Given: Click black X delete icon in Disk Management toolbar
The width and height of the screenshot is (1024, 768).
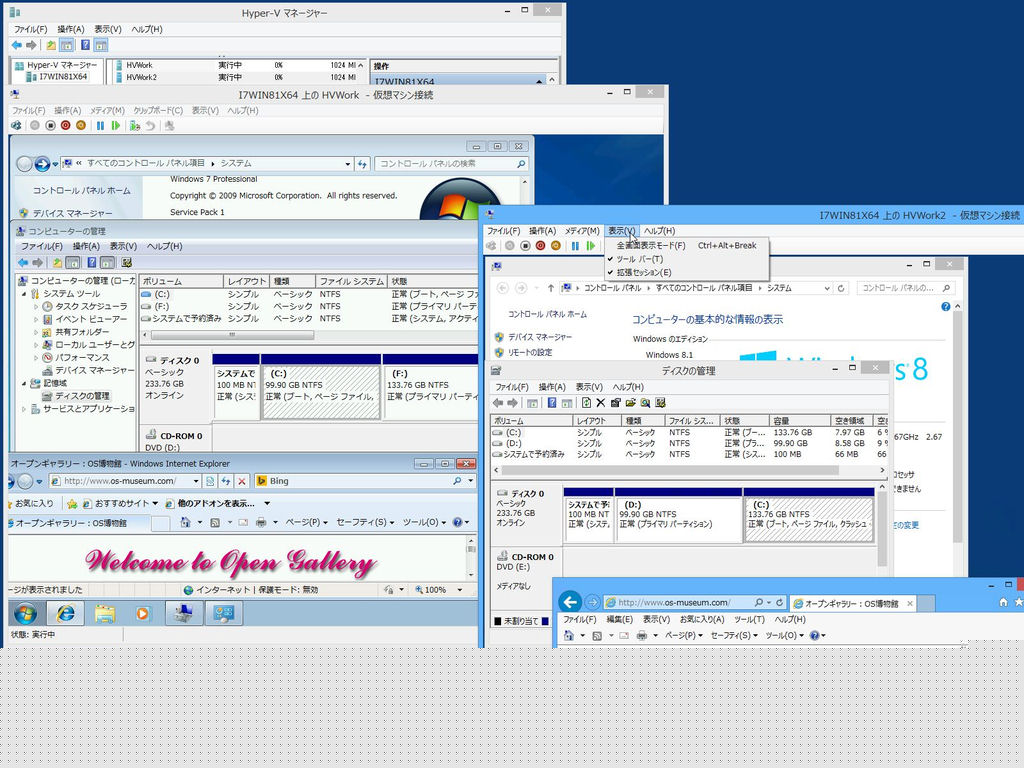Looking at the screenshot, I should click(x=601, y=403).
